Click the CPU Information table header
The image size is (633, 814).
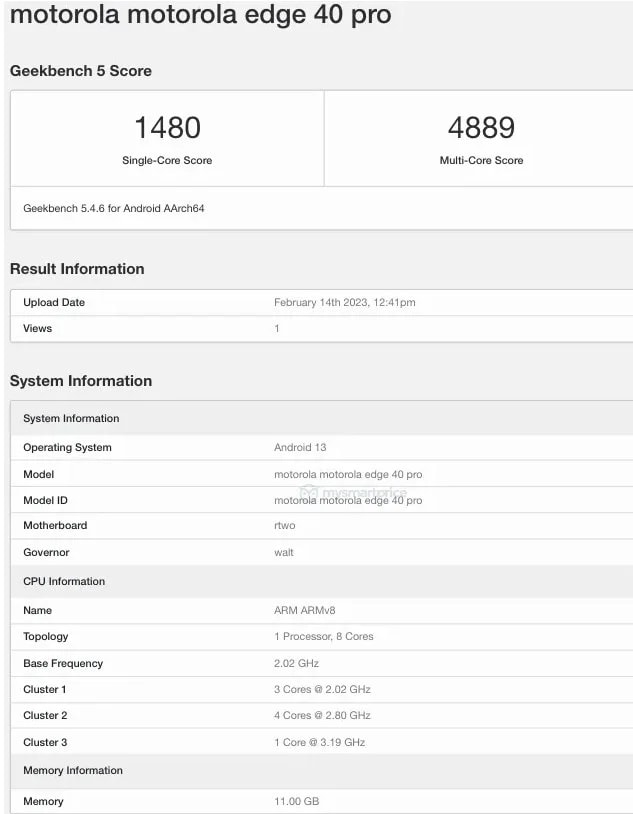(x=64, y=581)
